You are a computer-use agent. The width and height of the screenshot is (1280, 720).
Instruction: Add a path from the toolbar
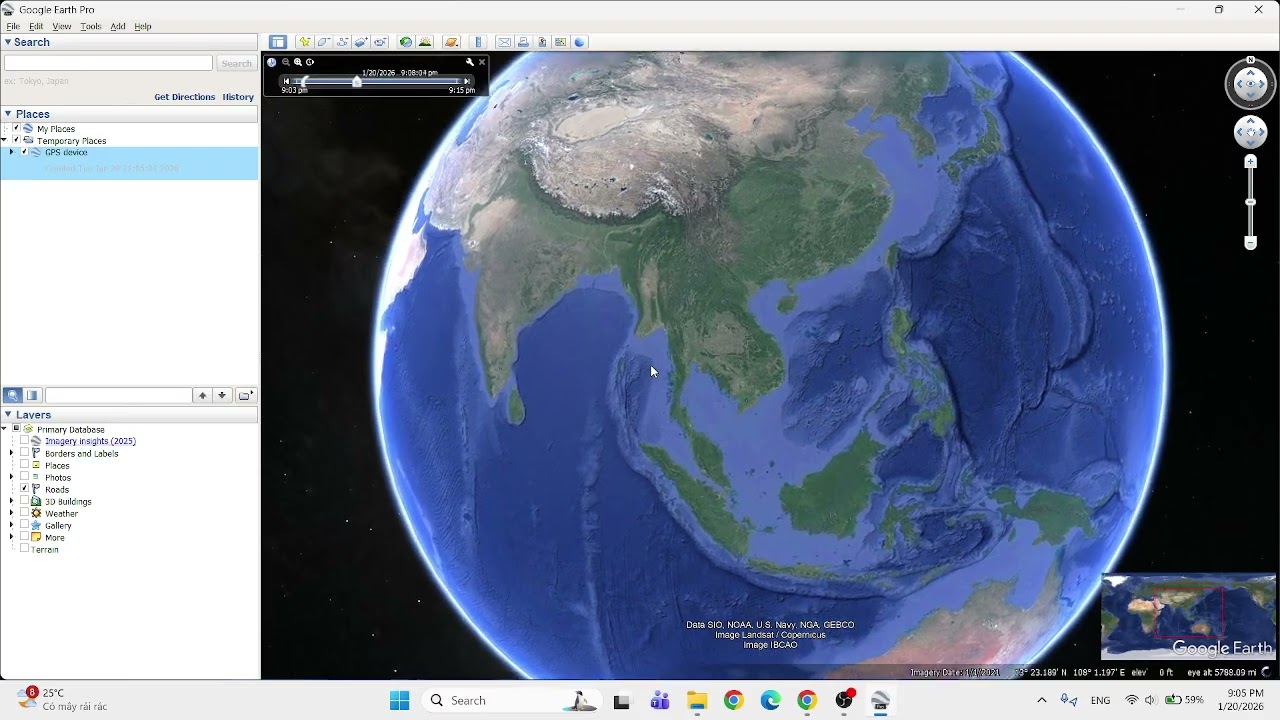343,42
